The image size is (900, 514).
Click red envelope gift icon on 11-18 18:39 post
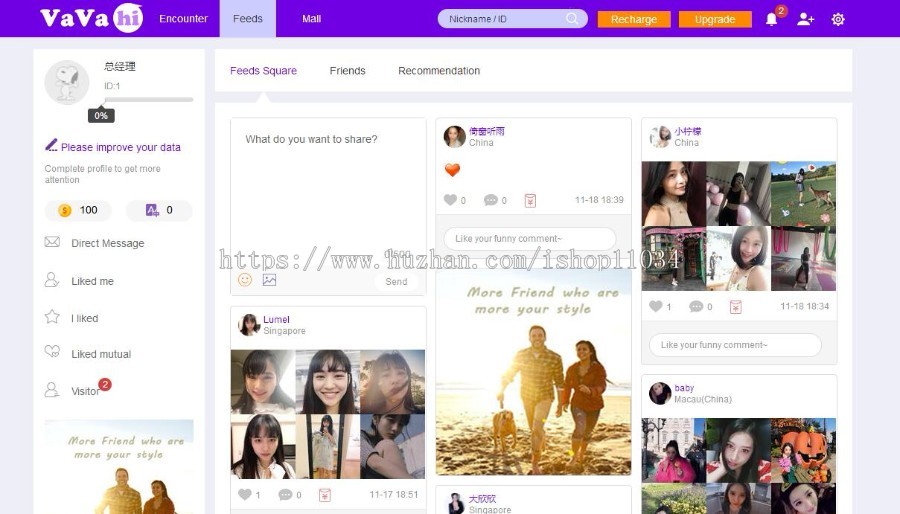coord(530,200)
